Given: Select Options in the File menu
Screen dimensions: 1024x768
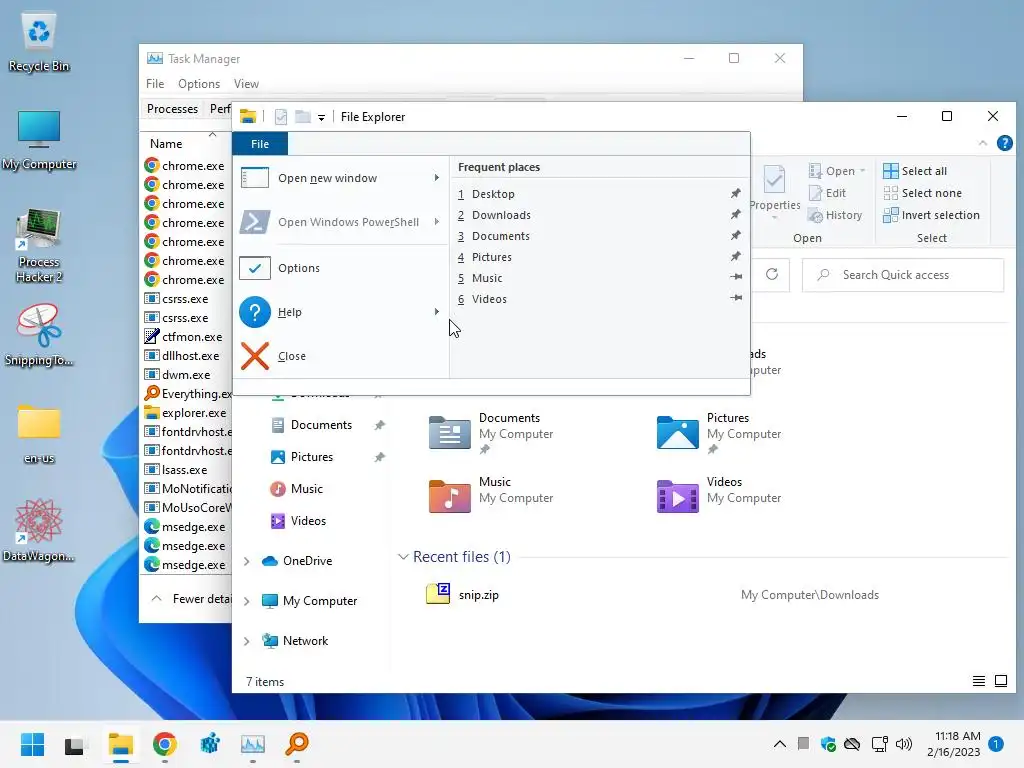Looking at the screenshot, I should tap(340, 268).
